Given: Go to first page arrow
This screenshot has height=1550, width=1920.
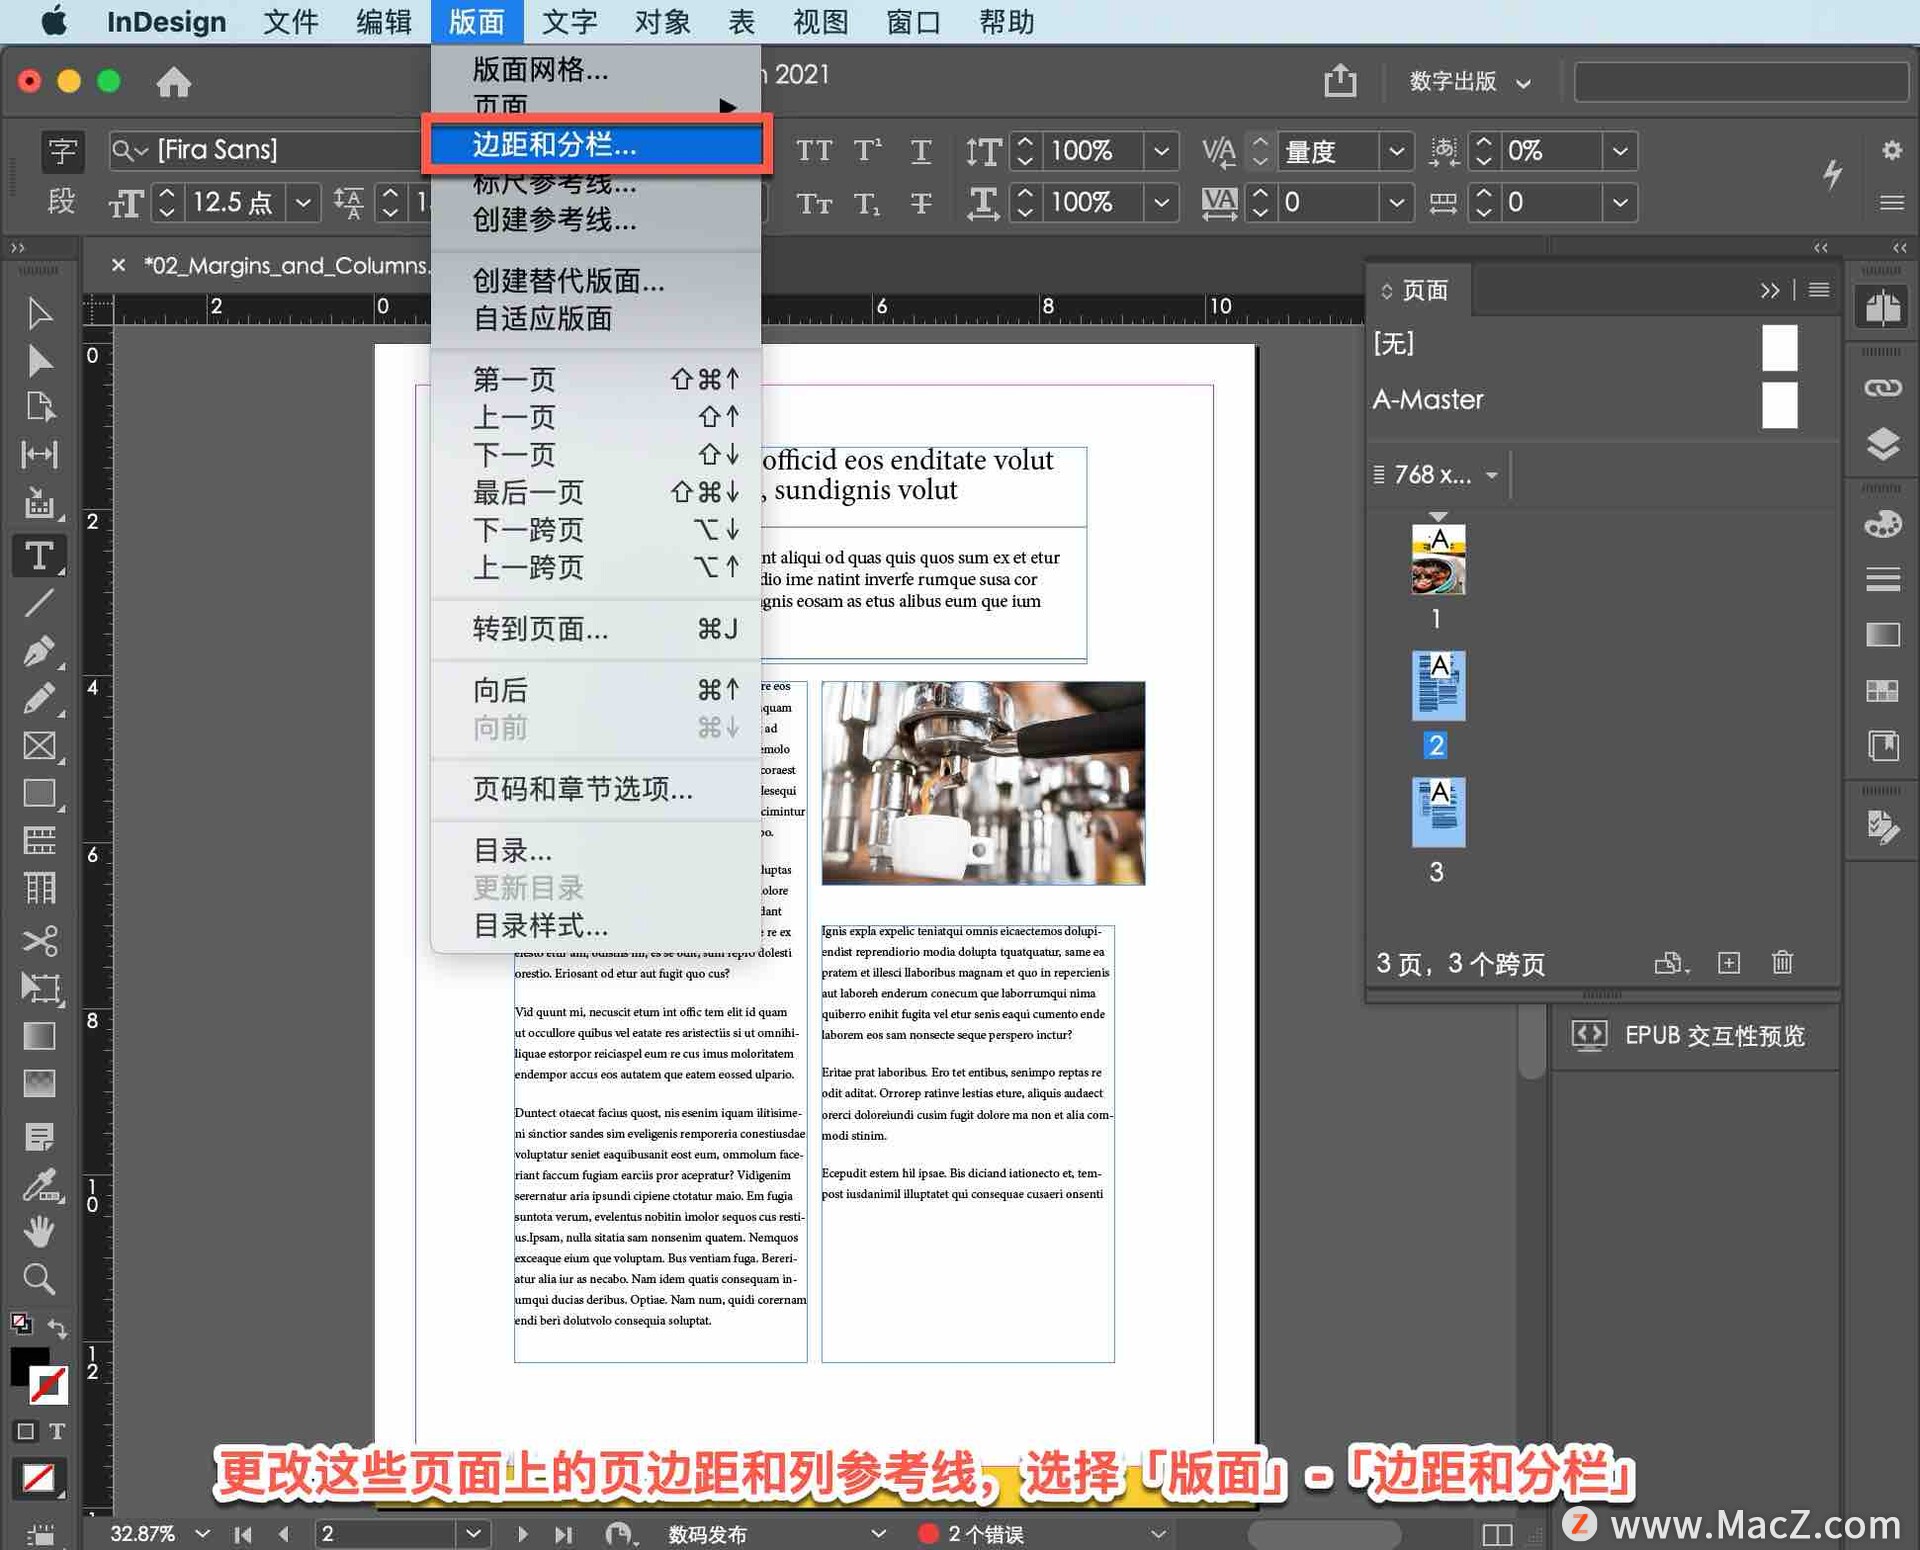Looking at the screenshot, I should pos(242,1533).
